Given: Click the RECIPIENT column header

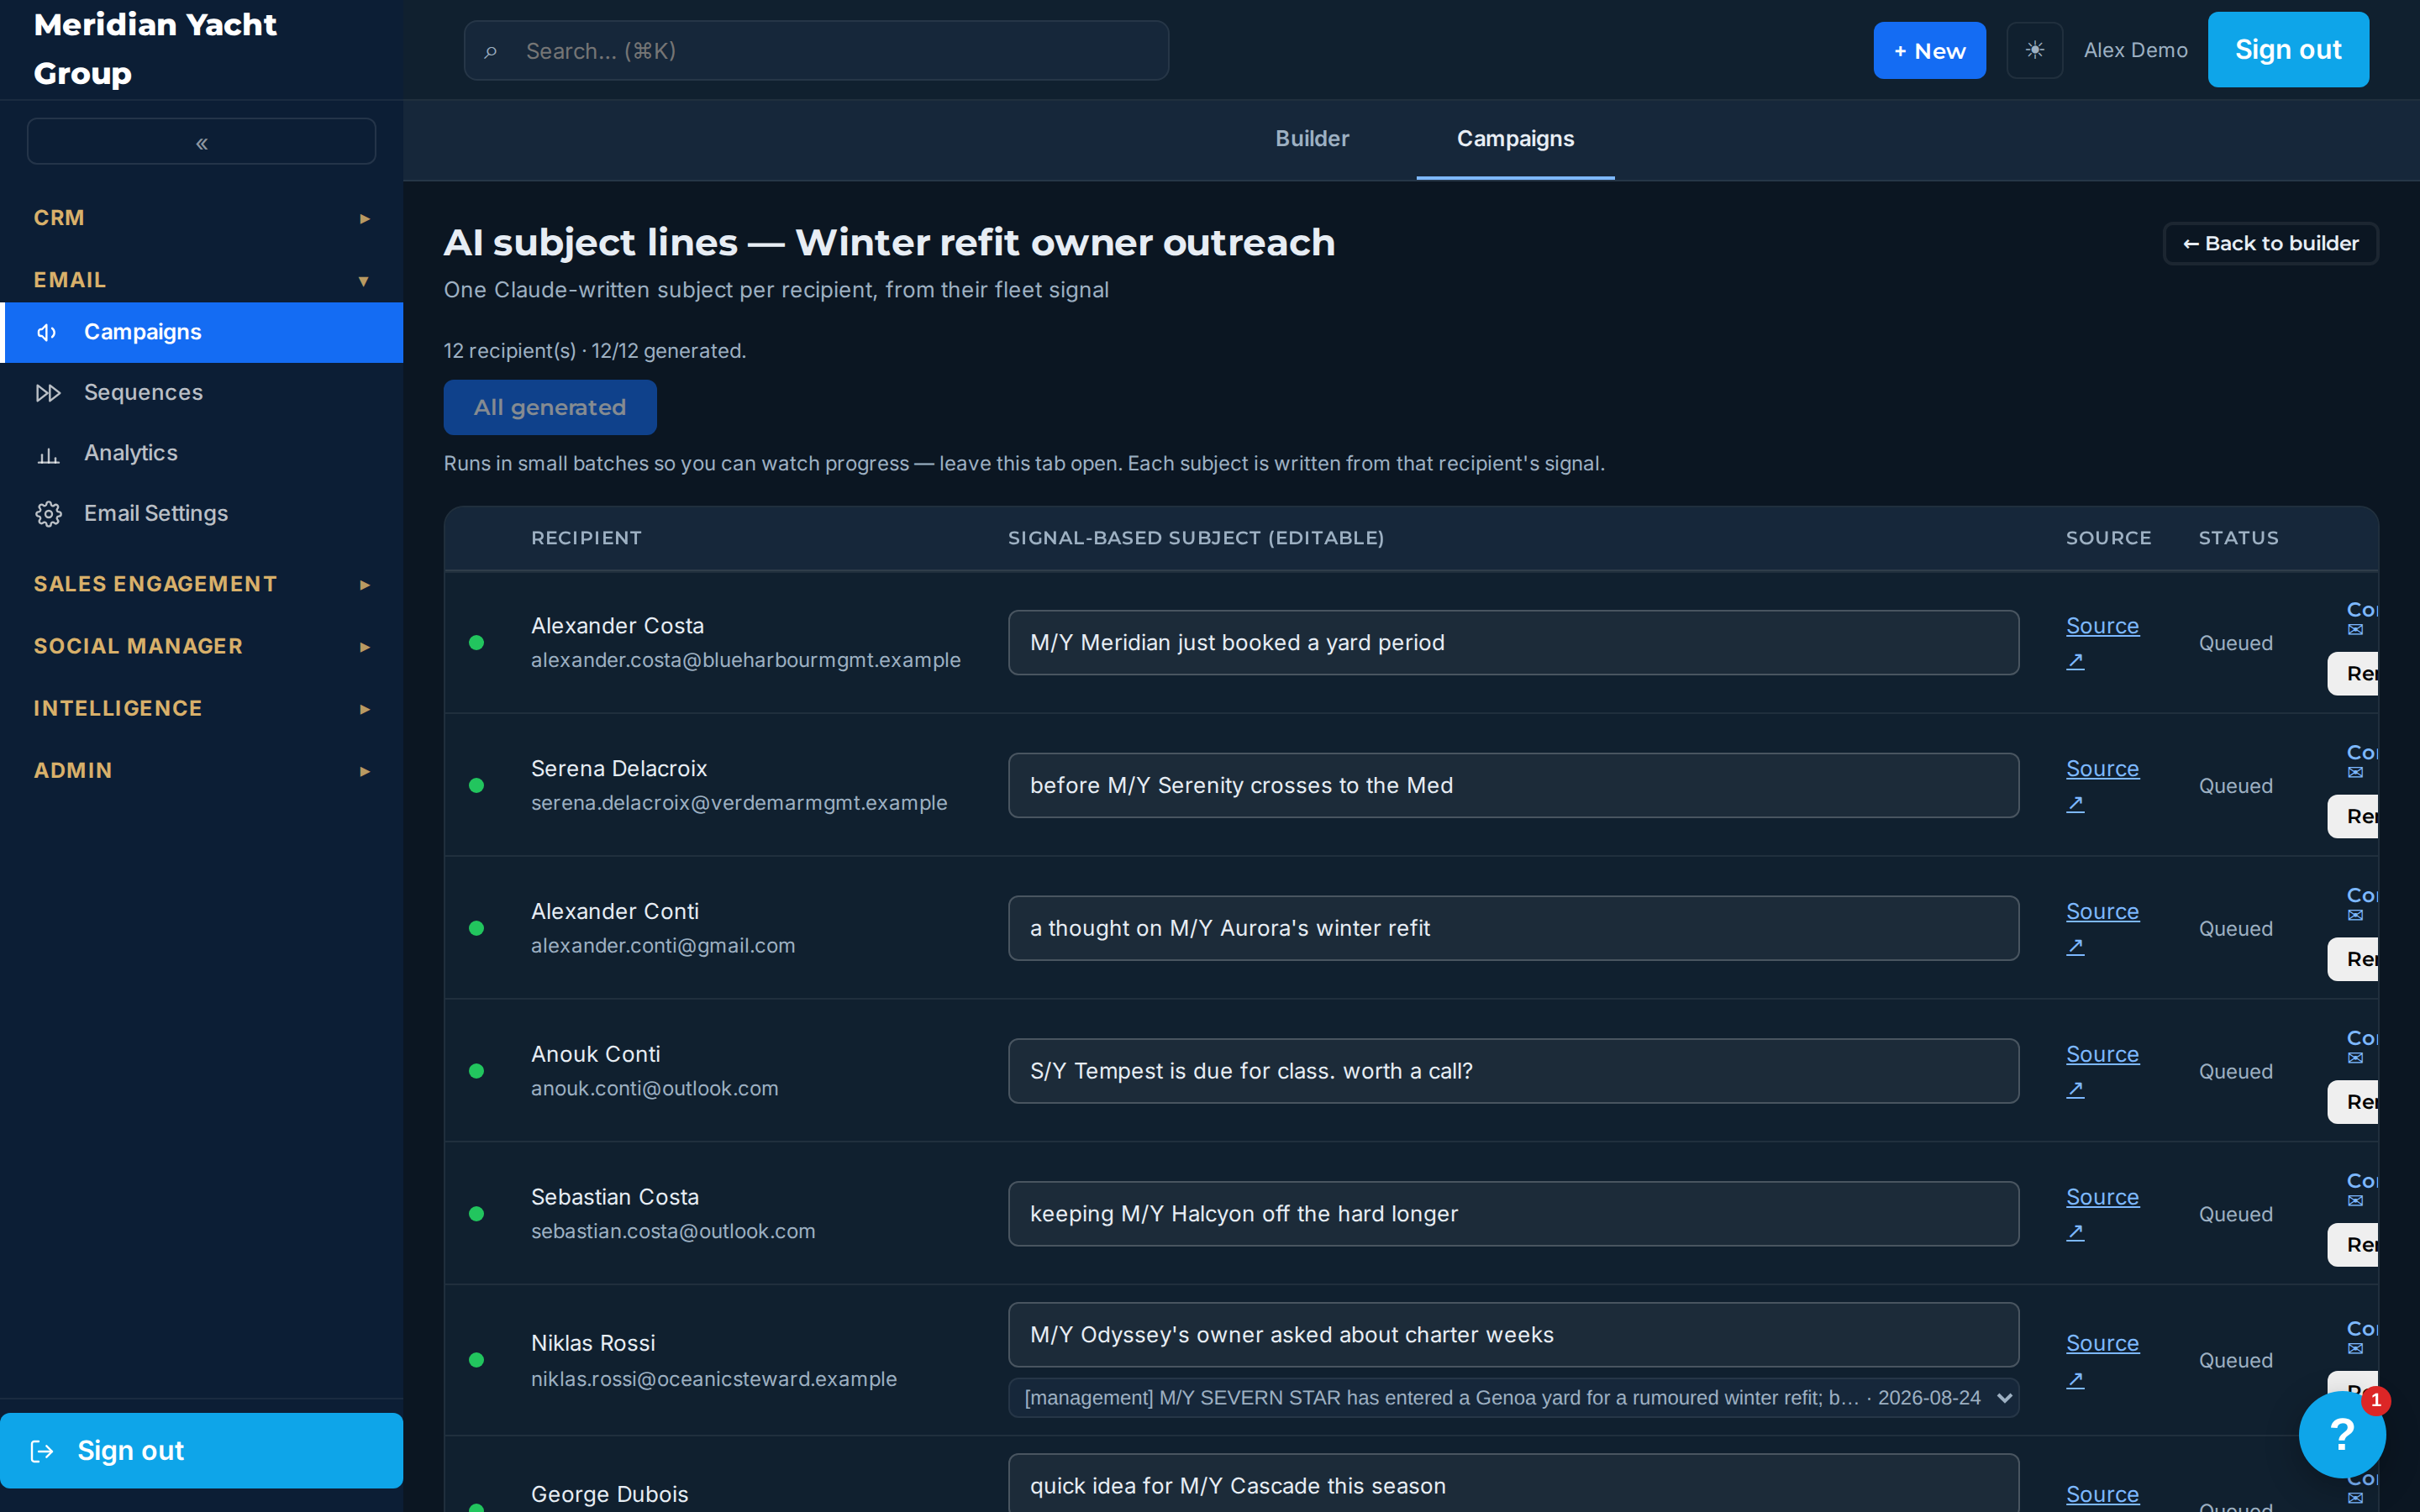Looking at the screenshot, I should pos(586,538).
